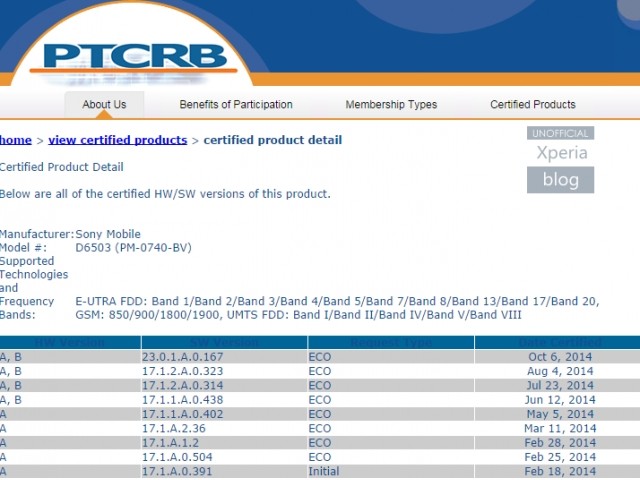The width and height of the screenshot is (640, 480).
Task: Click the Oct 6, 2014 date cell
Action: pos(560,357)
